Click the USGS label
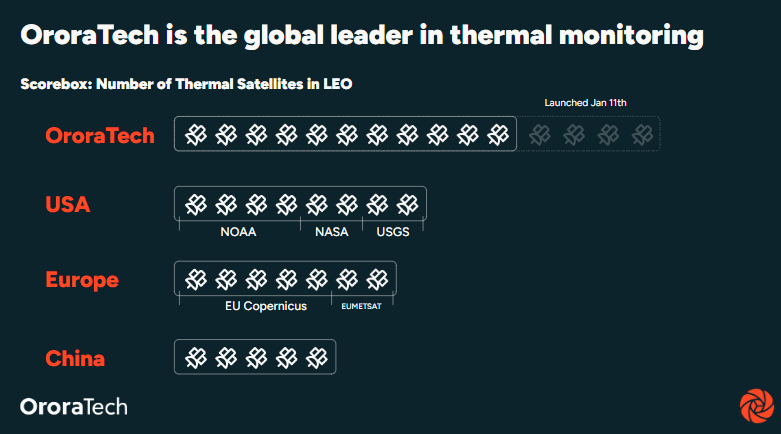This screenshot has height=434, width=781. (393, 232)
